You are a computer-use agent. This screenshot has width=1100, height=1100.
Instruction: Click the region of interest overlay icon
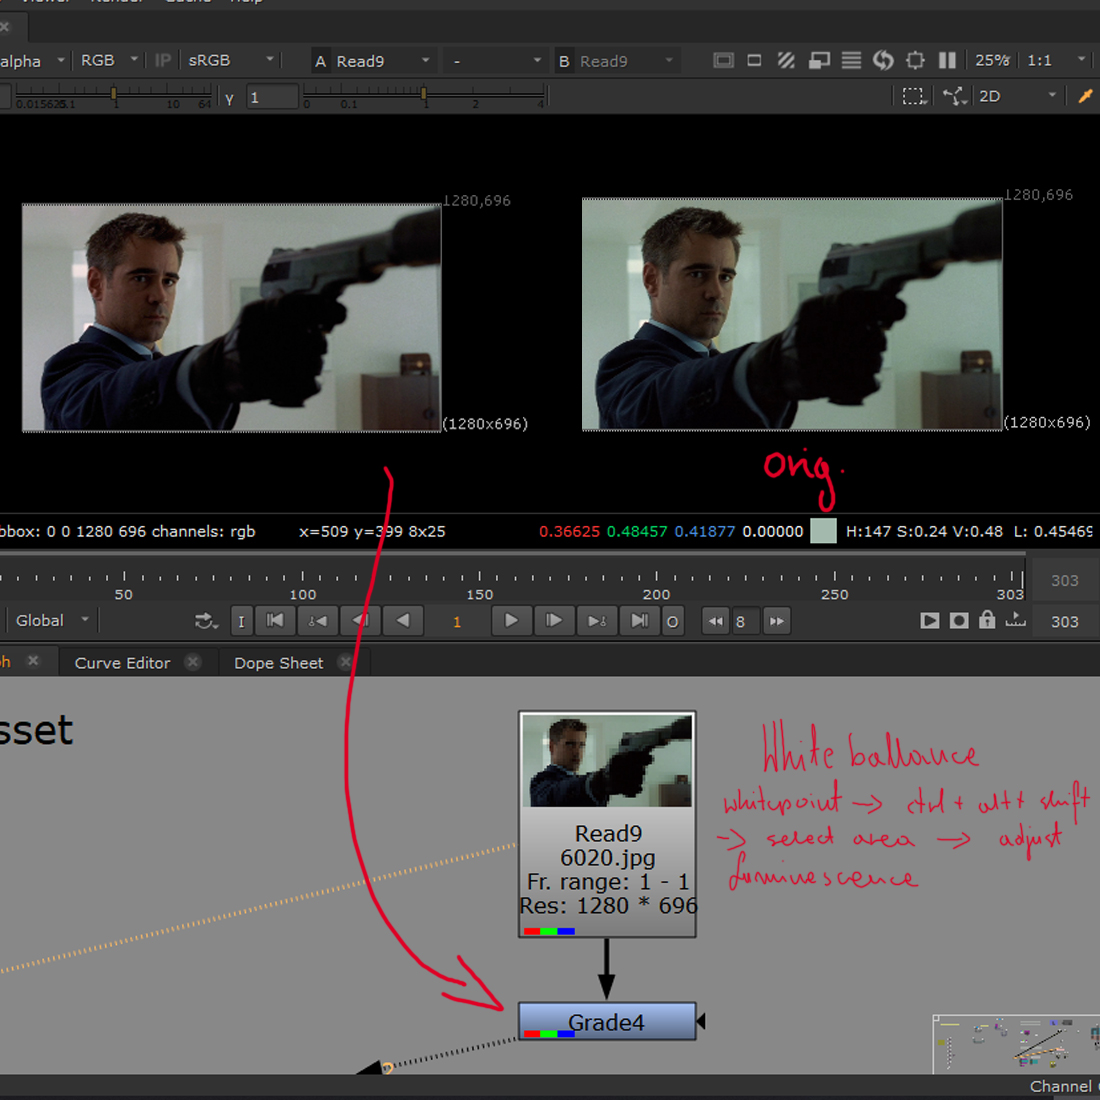tap(819, 61)
